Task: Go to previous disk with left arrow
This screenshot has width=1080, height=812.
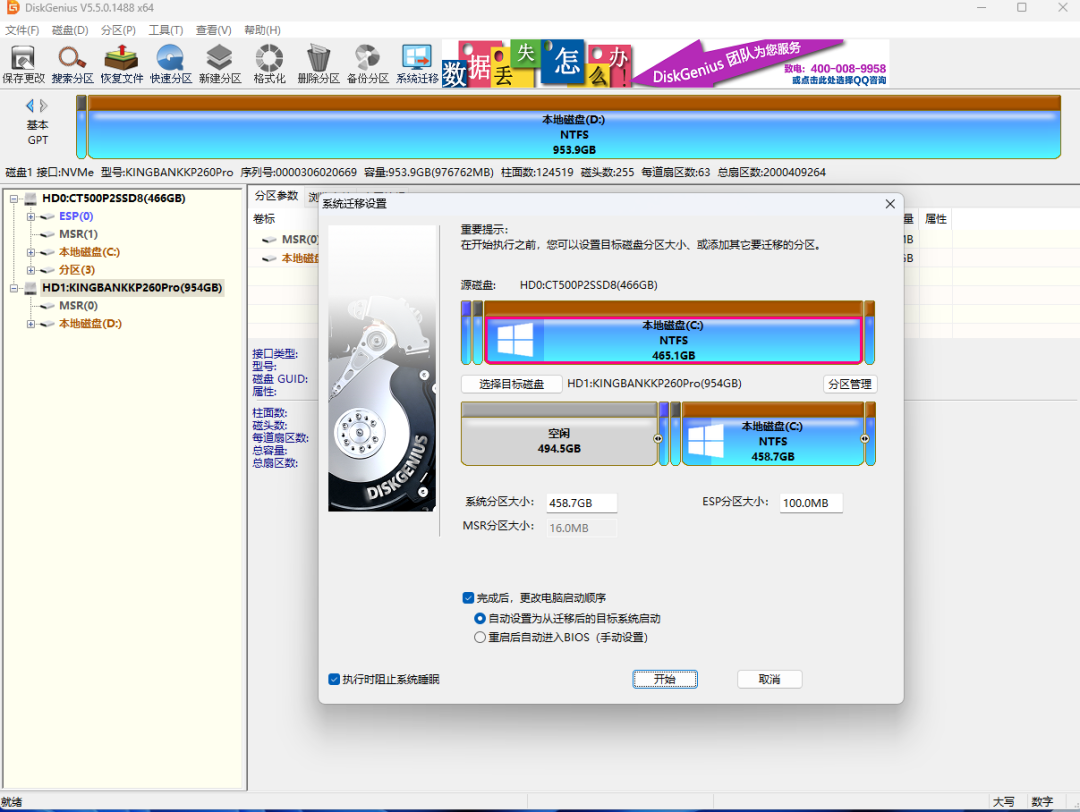Action: pos(30,105)
